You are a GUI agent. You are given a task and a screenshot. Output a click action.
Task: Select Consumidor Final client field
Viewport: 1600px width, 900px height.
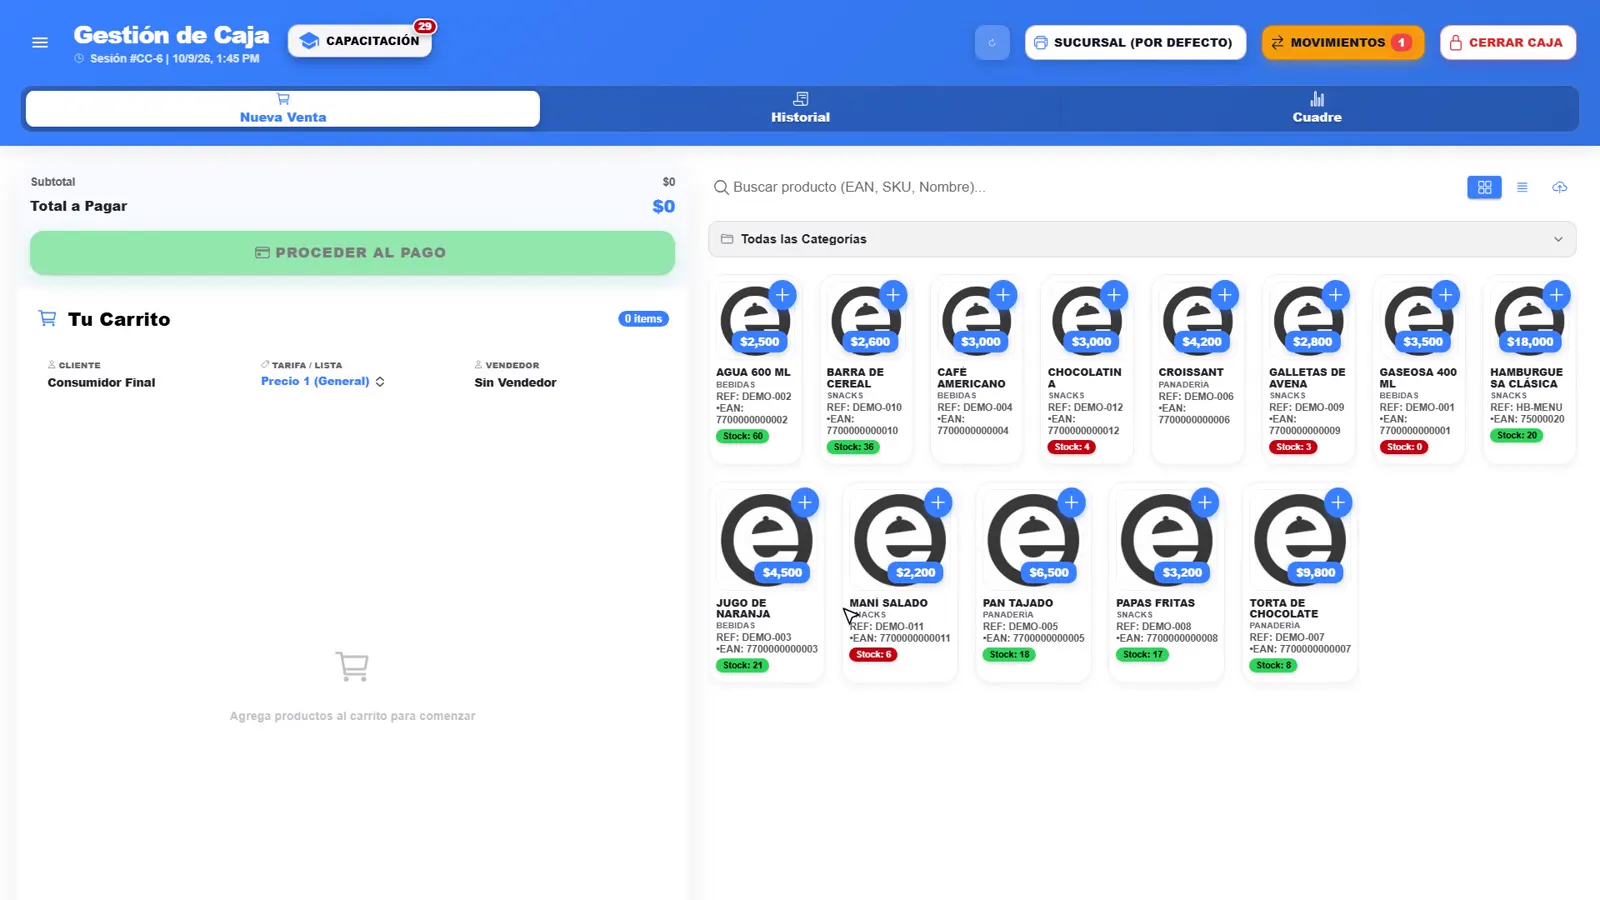pos(101,382)
